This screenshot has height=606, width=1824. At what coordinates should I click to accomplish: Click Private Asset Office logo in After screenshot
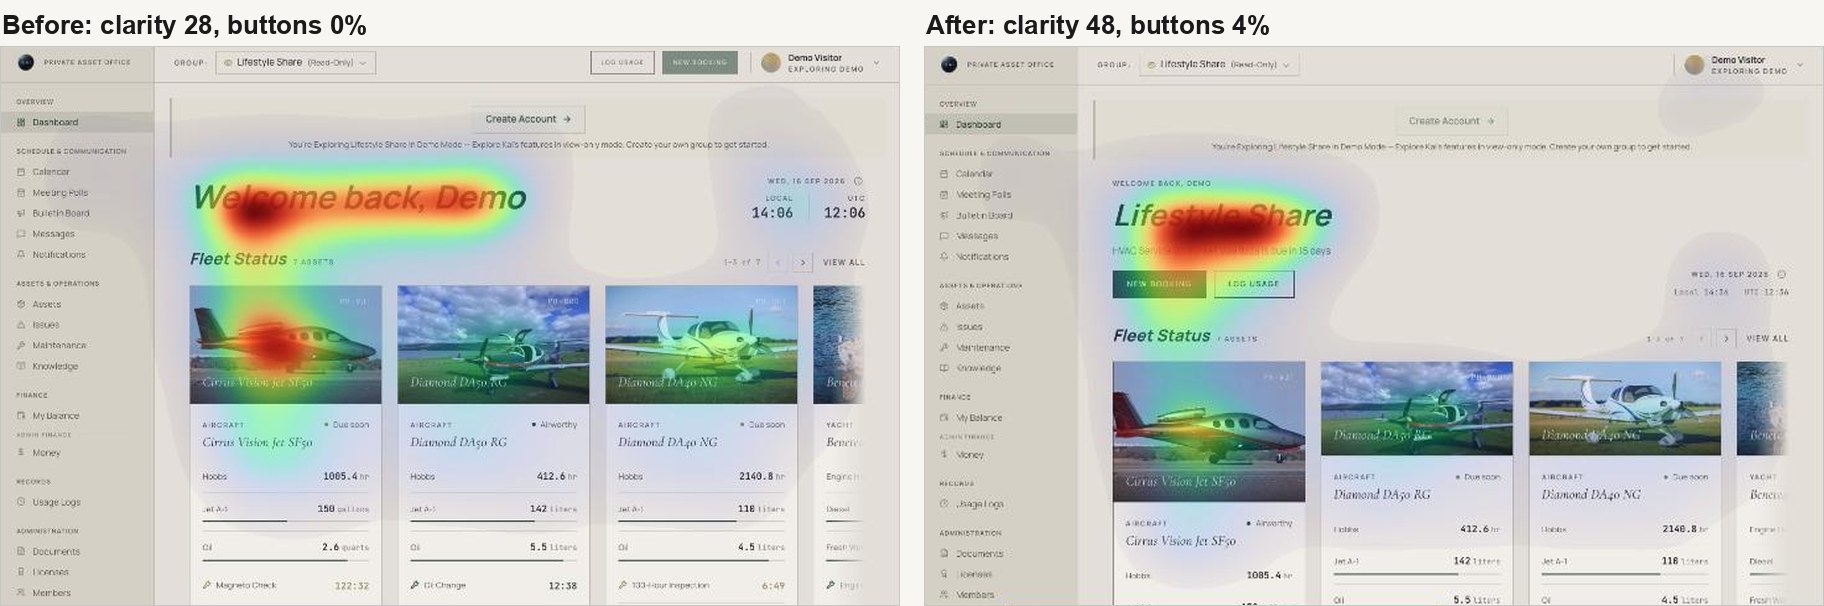[949, 64]
